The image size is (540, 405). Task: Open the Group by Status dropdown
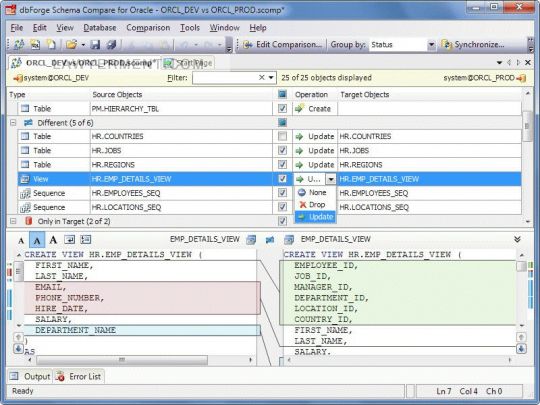click(431, 45)
